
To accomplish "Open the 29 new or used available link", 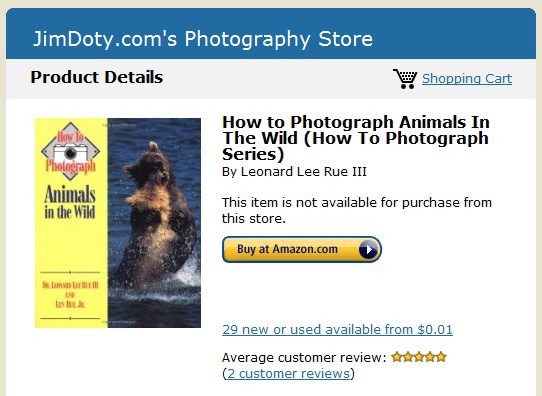I will [337, 329].
